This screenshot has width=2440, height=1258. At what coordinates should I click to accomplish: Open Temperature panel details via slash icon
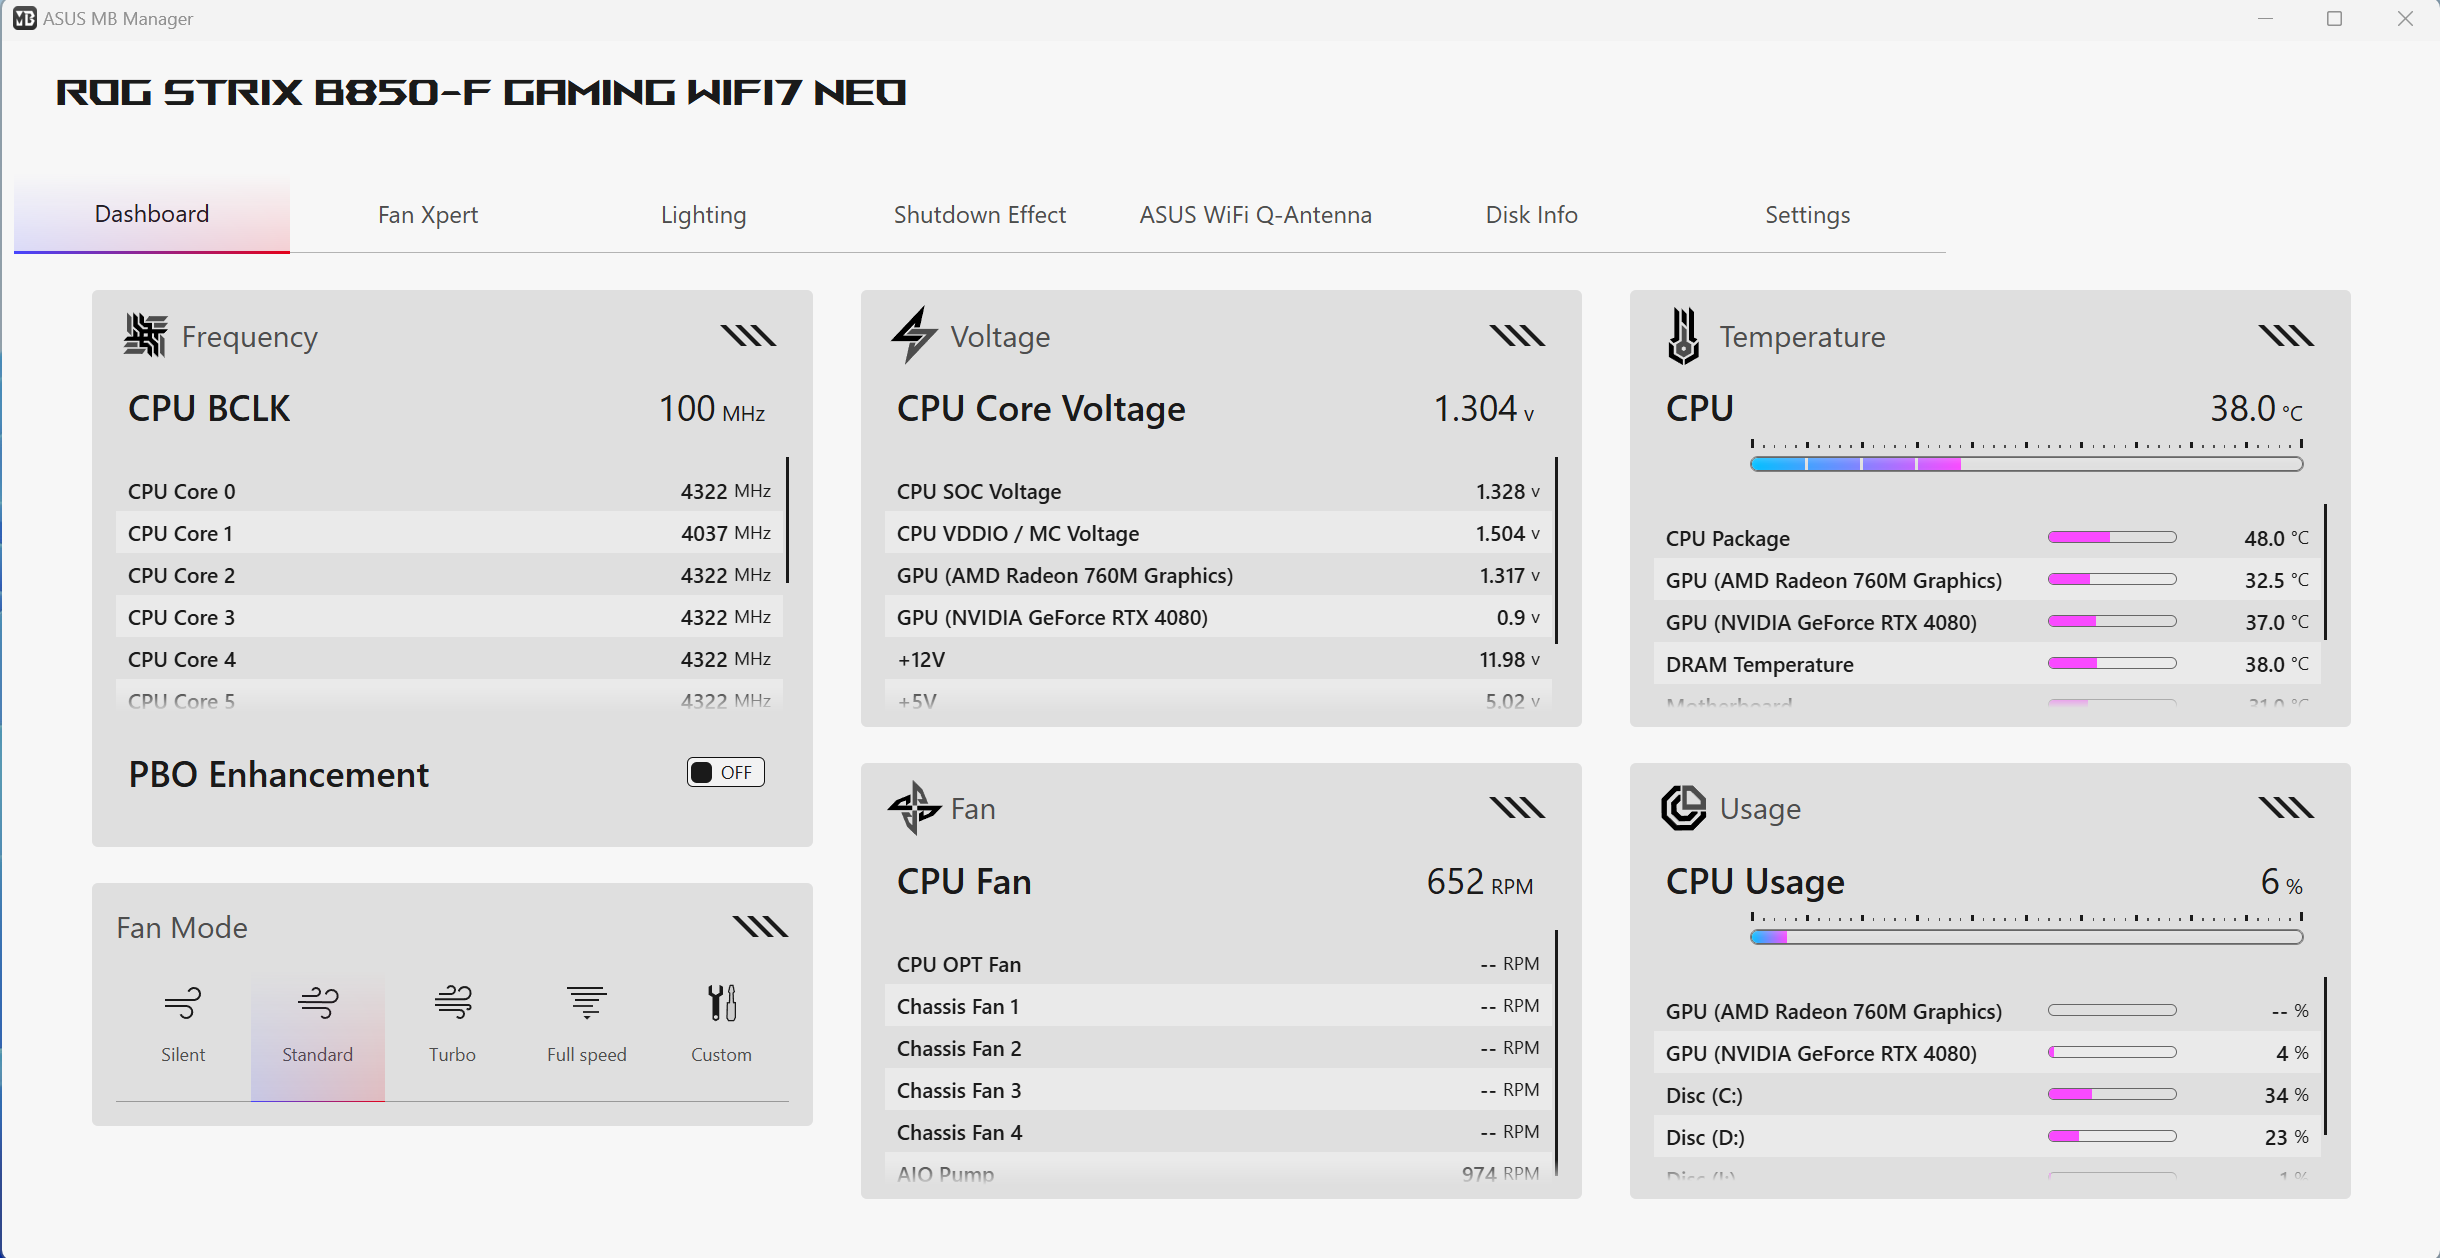coord(2286,335)
